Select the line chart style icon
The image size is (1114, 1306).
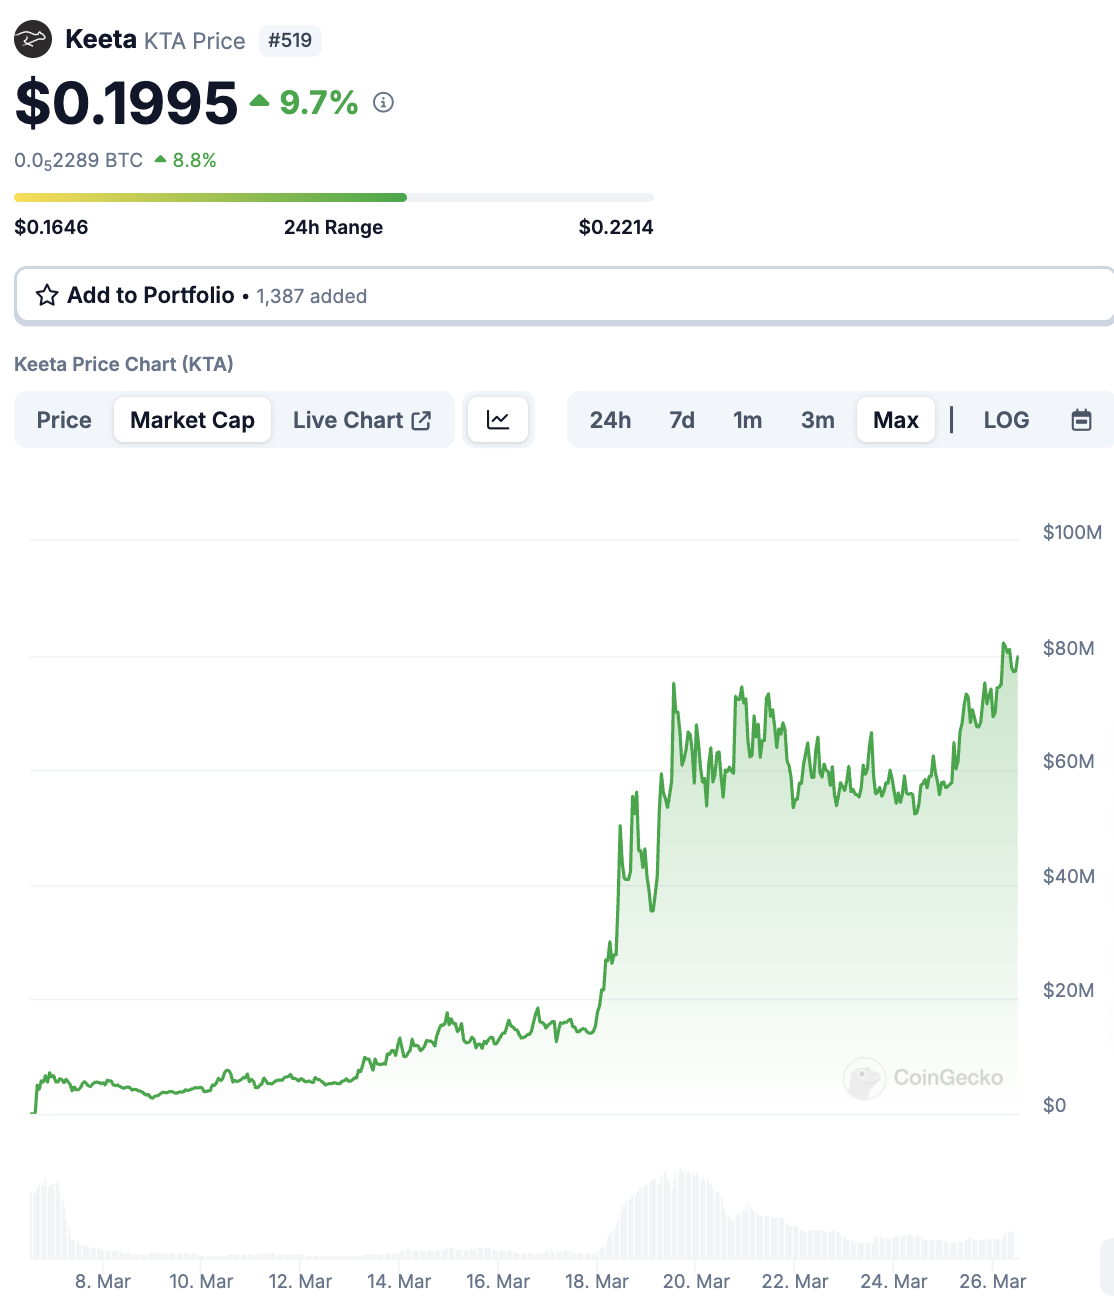point(498,419)
